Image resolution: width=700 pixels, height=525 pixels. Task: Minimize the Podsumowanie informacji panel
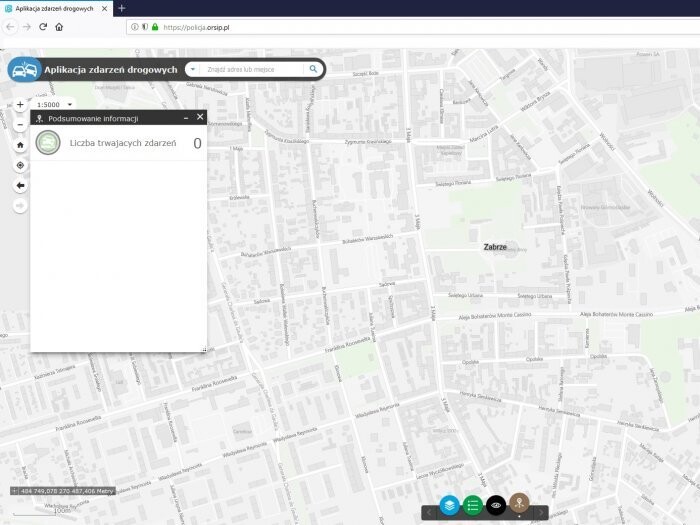click(186, 117)
